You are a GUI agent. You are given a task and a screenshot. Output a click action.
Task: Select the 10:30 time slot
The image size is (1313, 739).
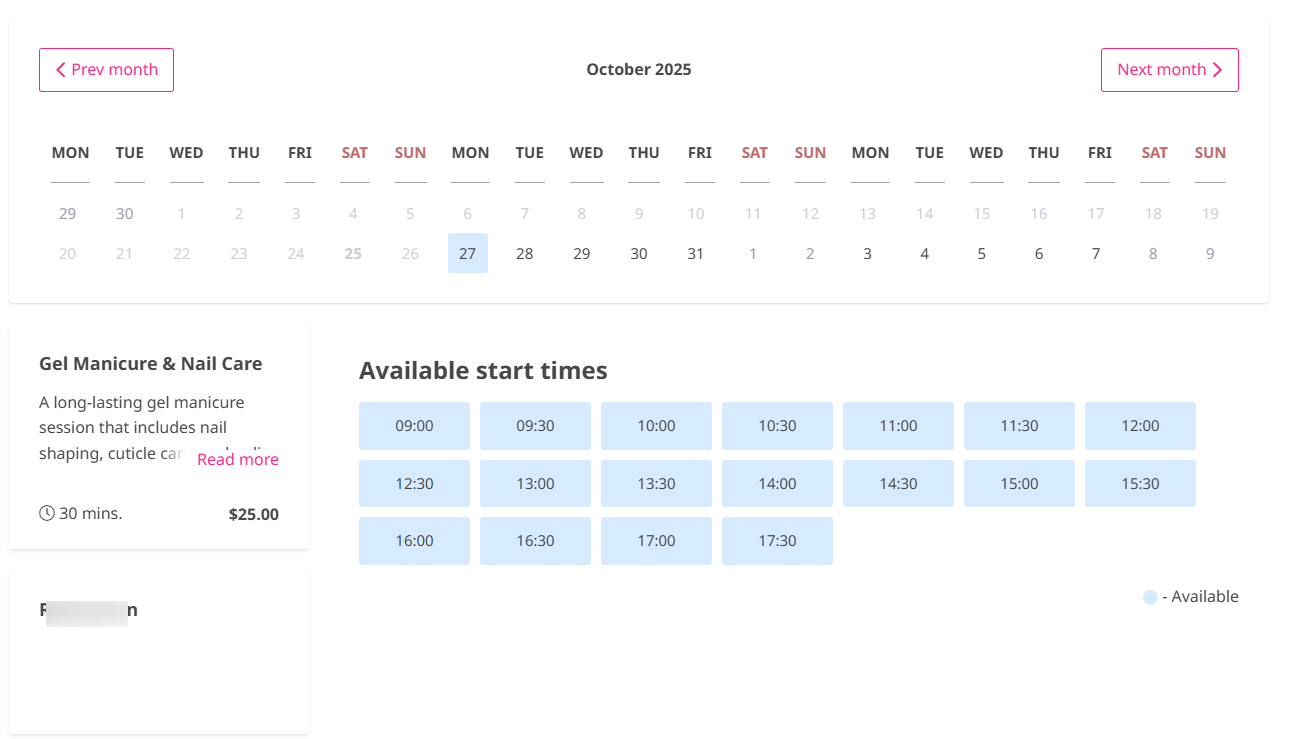click(x=777, y=425)
